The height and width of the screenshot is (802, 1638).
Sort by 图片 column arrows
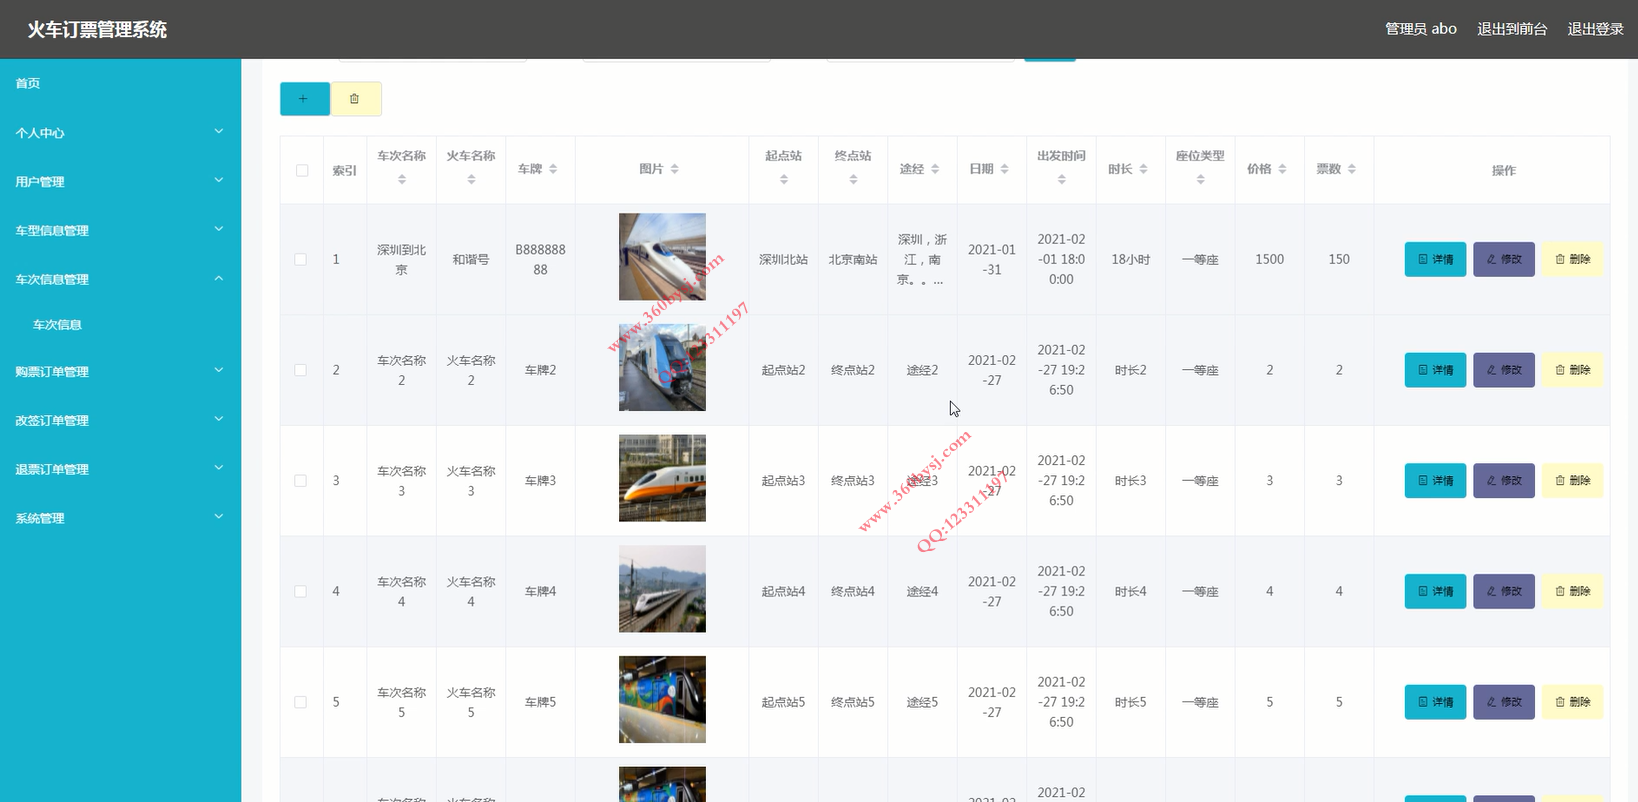tap(675, 170)
